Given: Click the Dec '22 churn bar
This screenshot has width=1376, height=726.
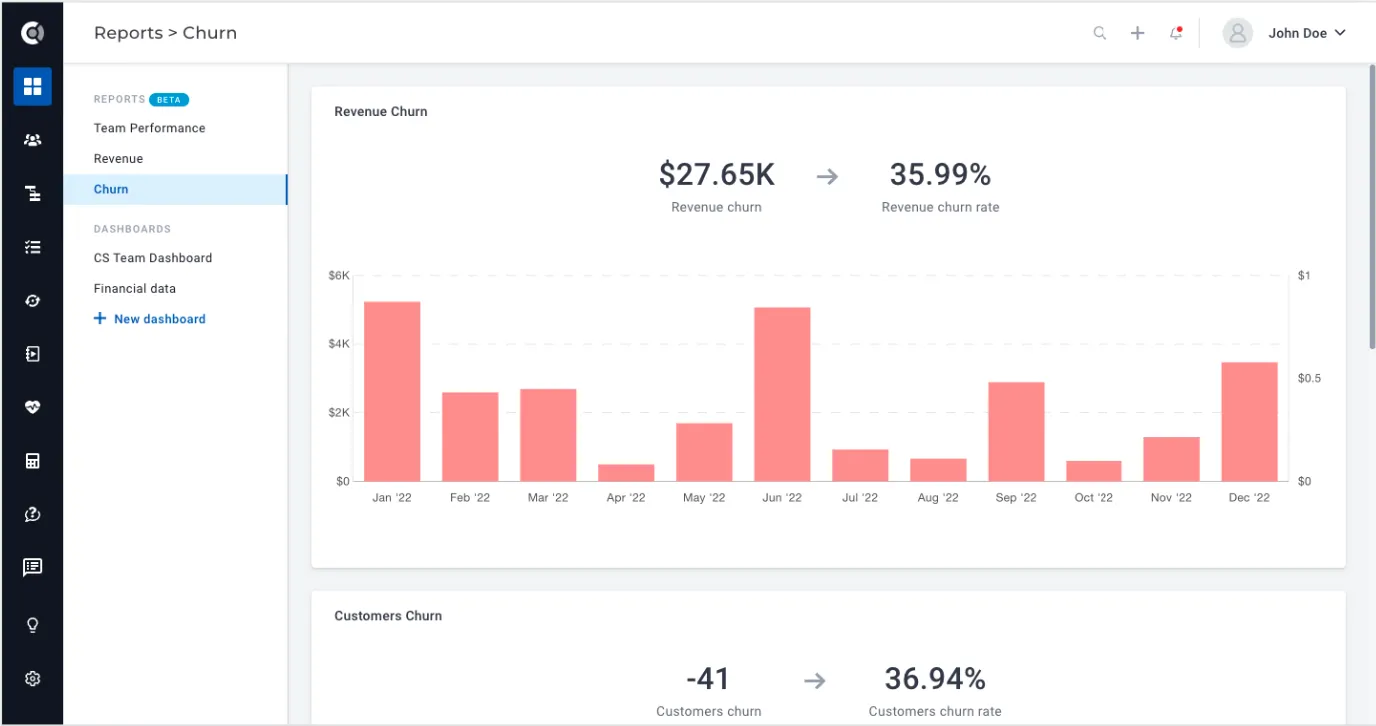Looking at the screenshot, I should coord(1249,421).
